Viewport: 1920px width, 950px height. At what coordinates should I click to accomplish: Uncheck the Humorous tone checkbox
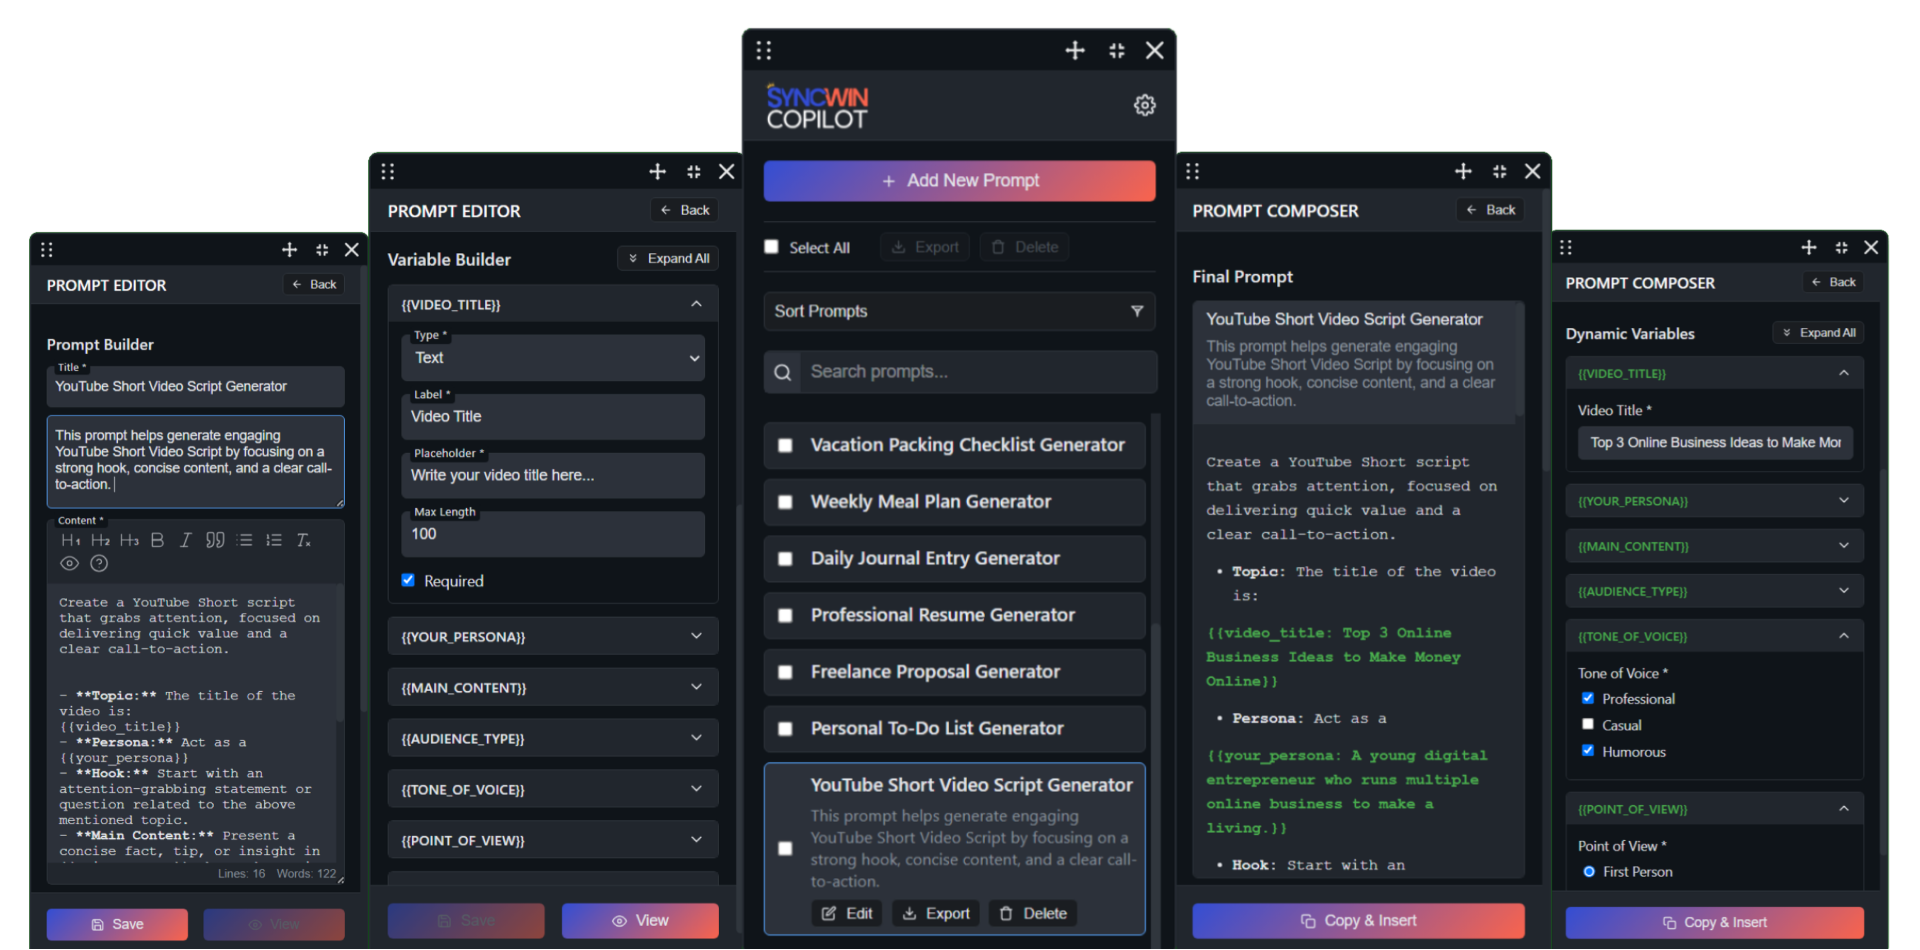[1588, 751]
